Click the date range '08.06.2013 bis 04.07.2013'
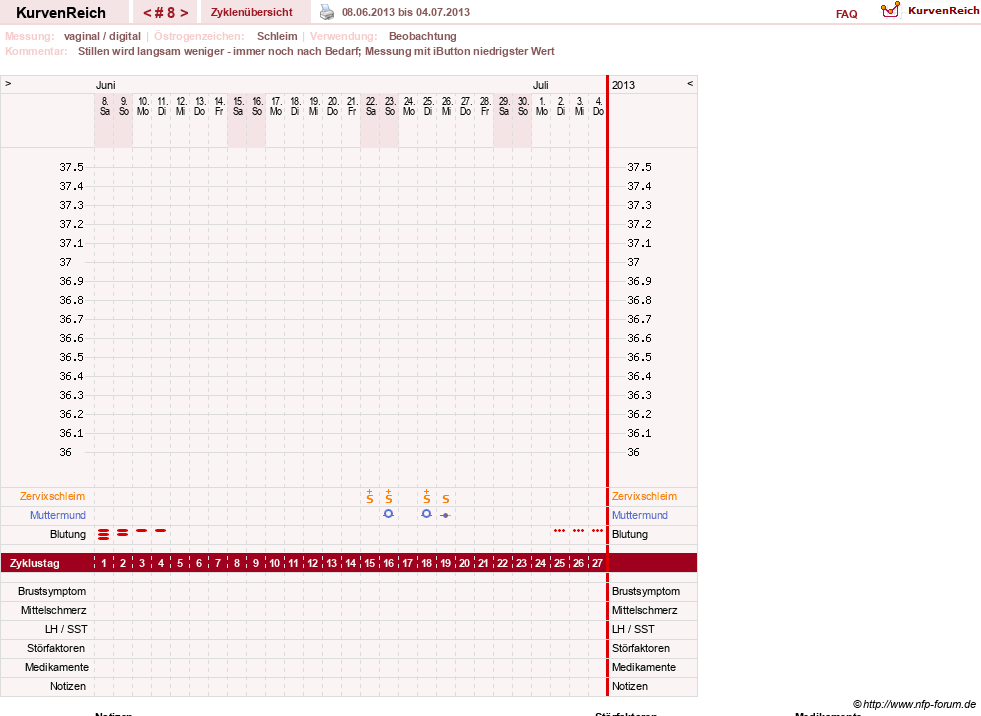This screenshot has height=716, width=981. pyautogui.click(x=406, y=12)
